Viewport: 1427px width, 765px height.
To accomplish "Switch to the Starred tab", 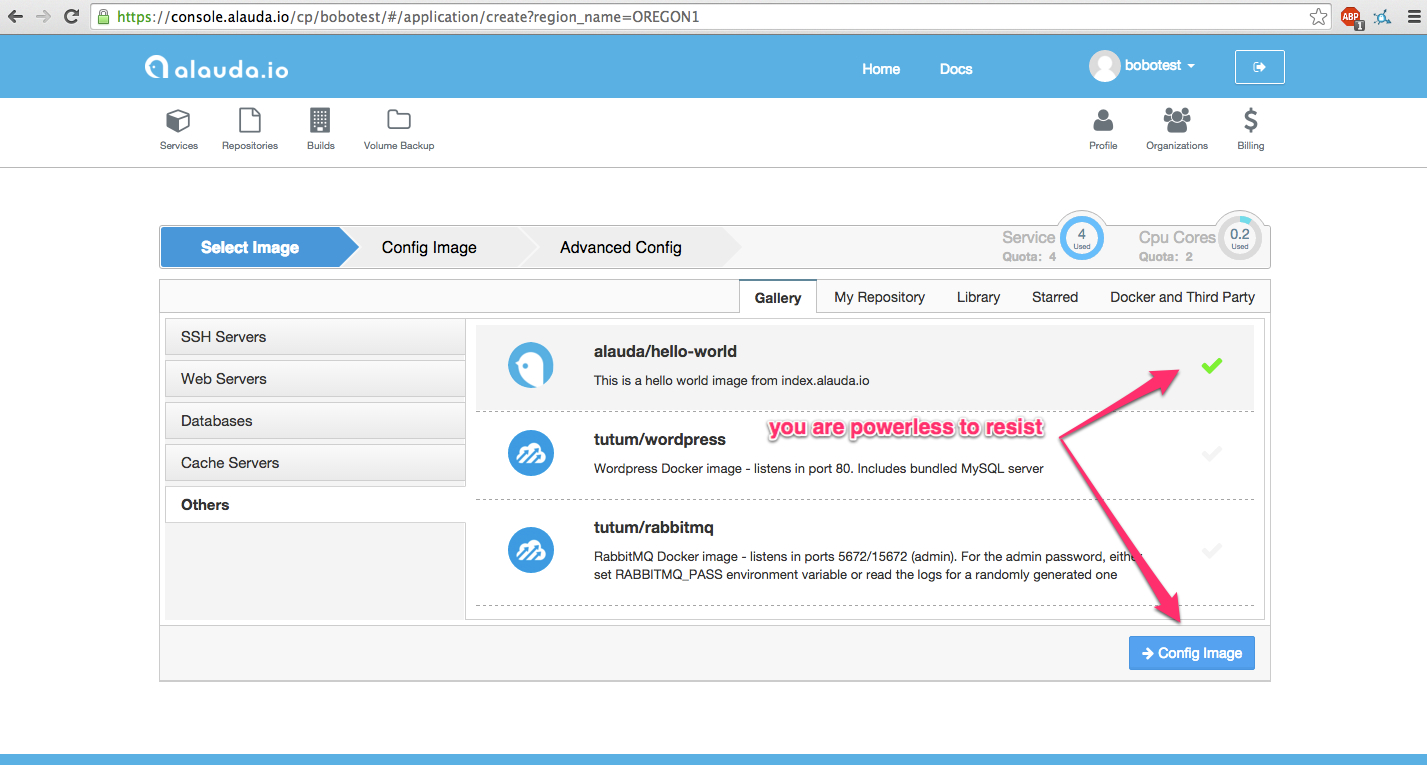I will [x=1055, y=297].
